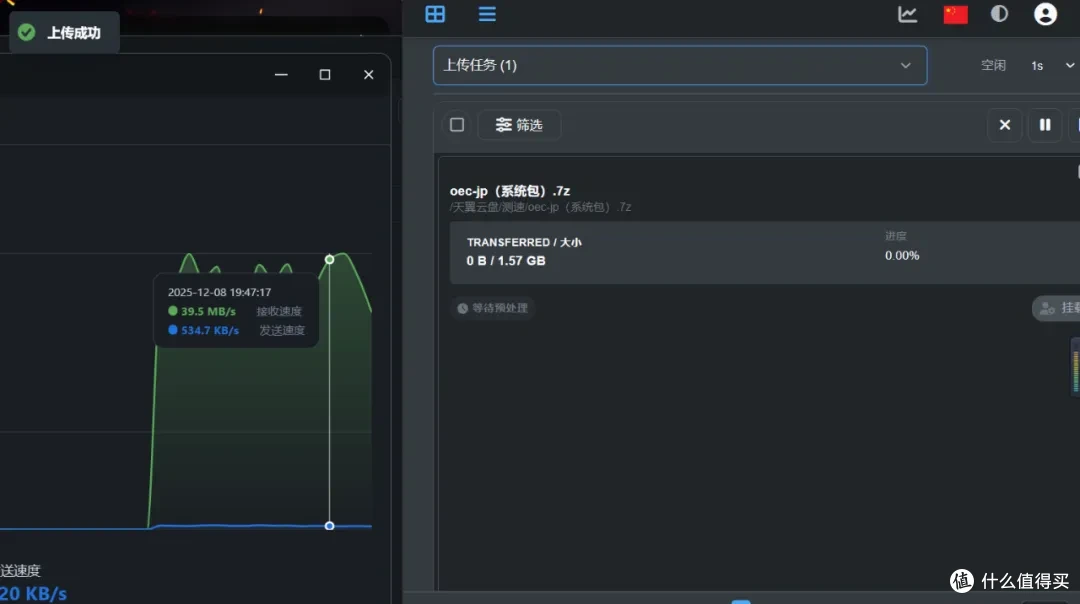Viewport: 1080px width, 604px height.
Task: Click the 0 B / 1.57 GB transferred value
Action: 506,261
